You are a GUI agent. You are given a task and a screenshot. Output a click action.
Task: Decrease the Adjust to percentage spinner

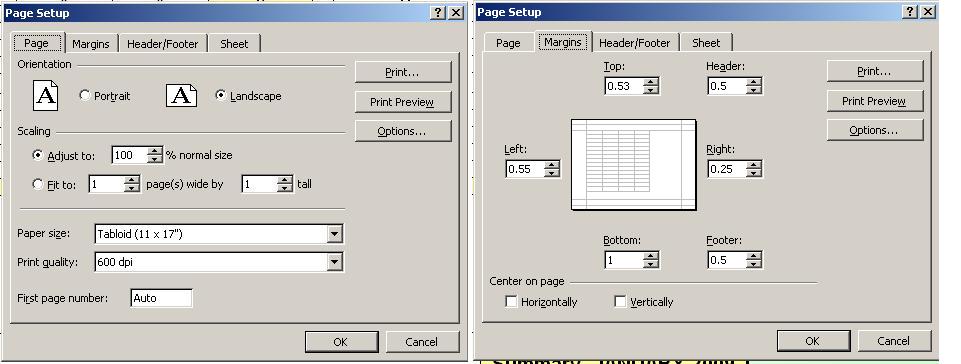click(x=156, y=159)
